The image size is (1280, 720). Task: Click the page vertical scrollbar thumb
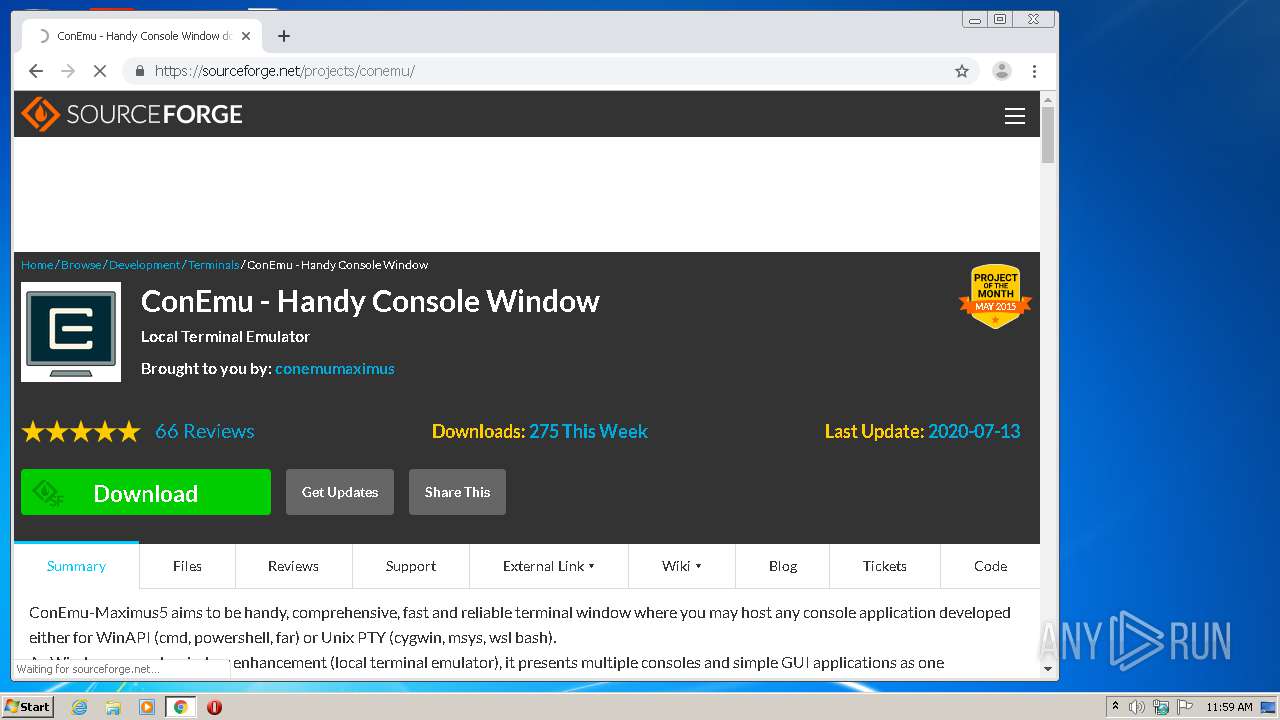pos(1048,135)
